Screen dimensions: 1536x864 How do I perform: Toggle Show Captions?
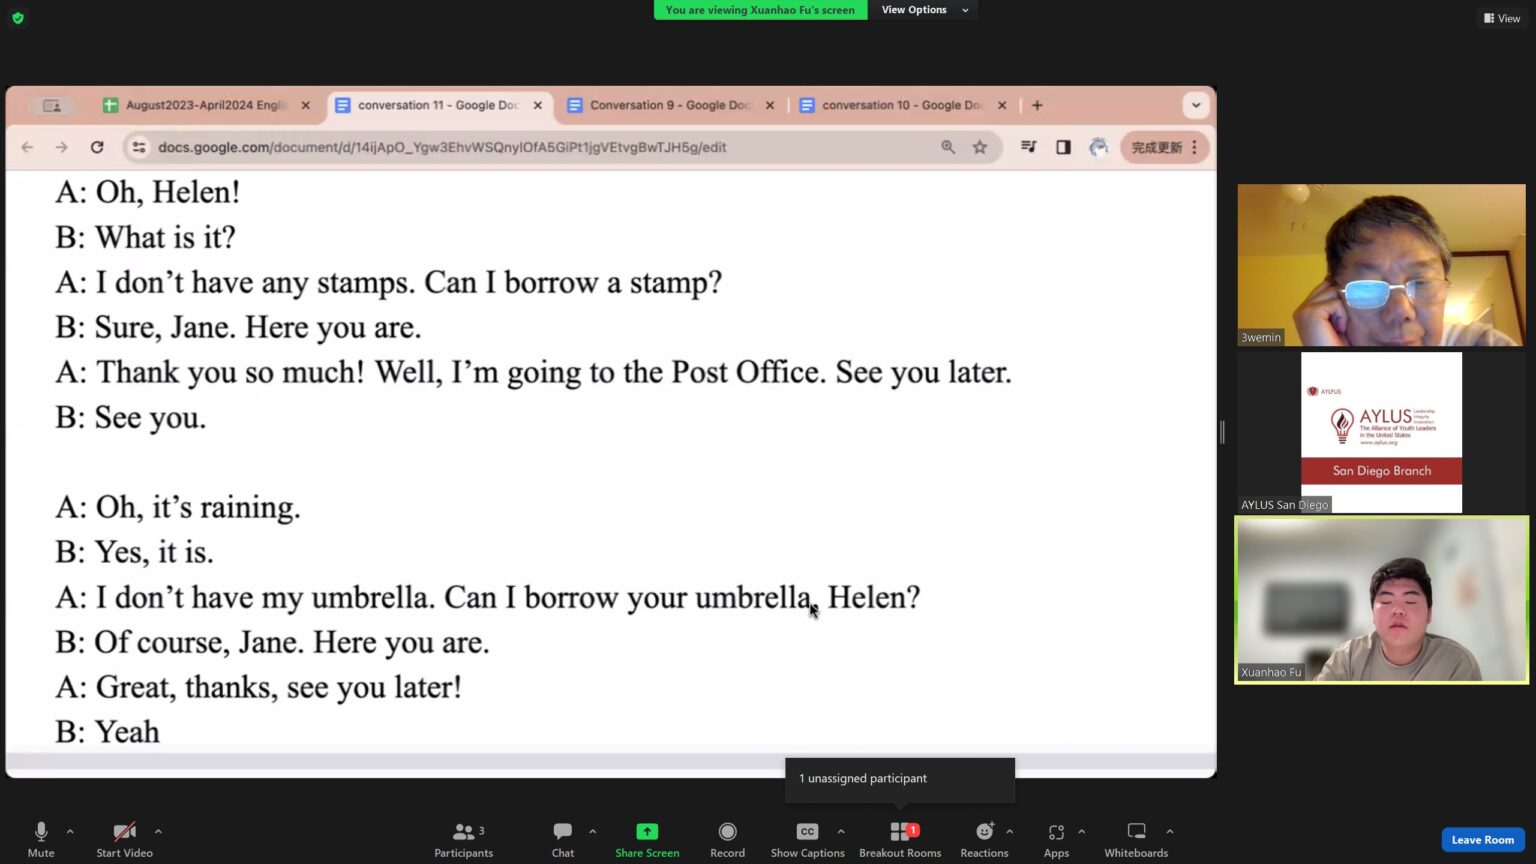[x=807, y=839]
